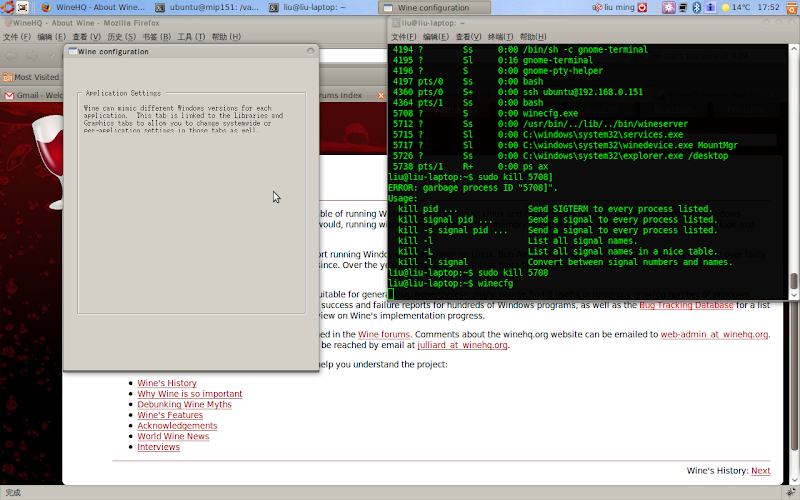The width and height of the screenshot is (800, 500).
Task: Switch to the Gmail tab in Firefox
Action: click(x=33, y=95)
